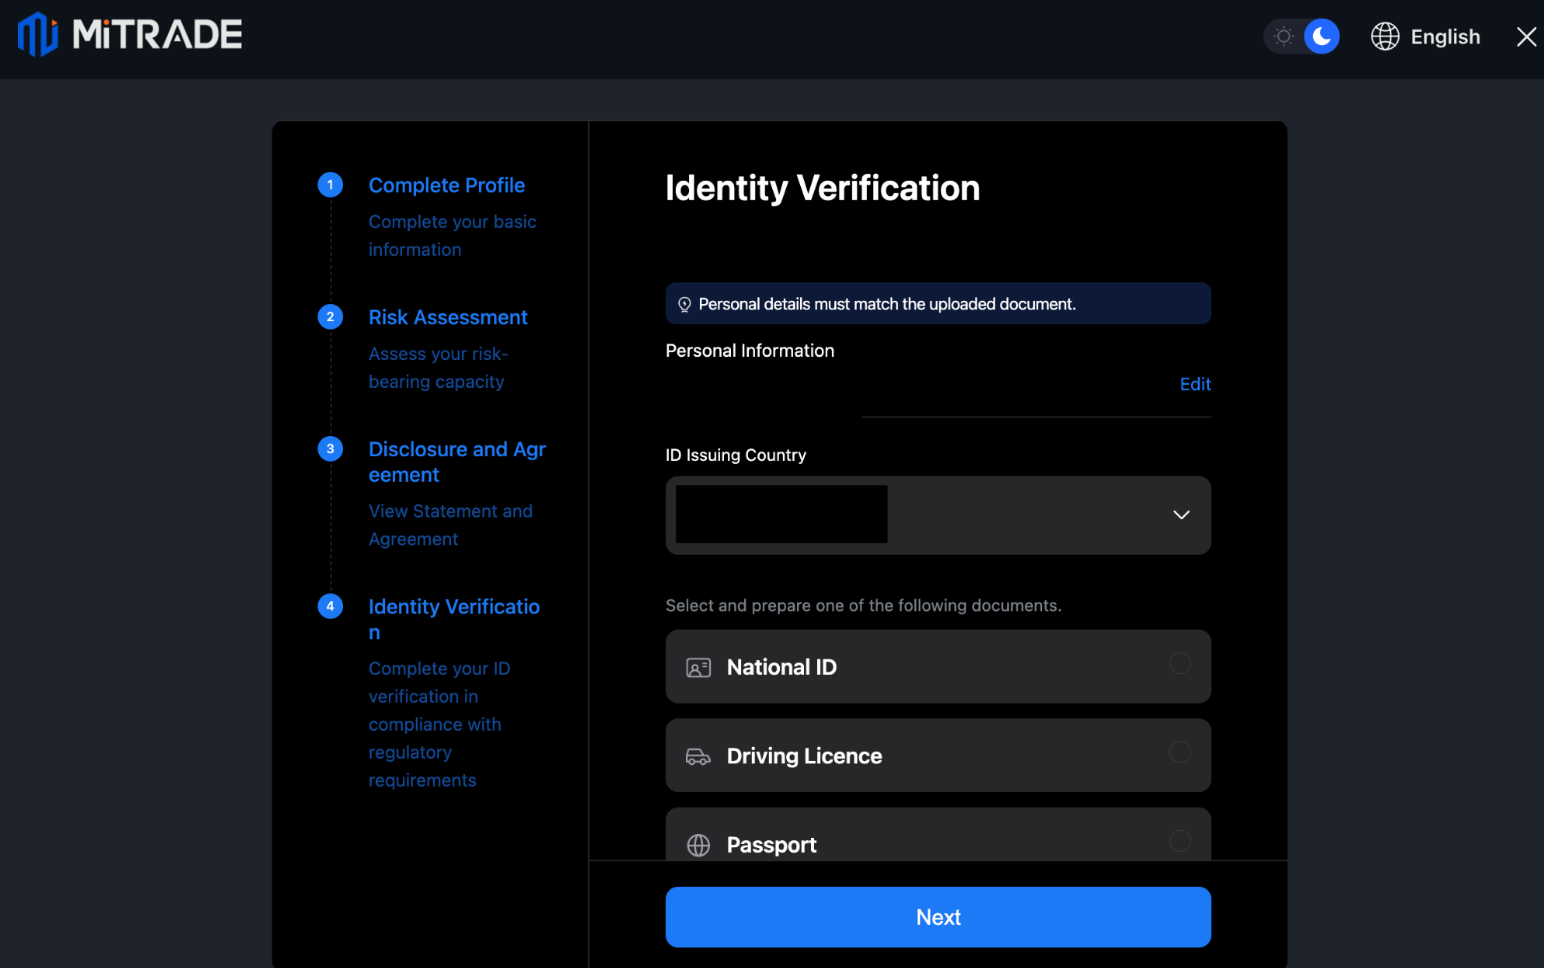Click the Next button

(x=937, y=917)
